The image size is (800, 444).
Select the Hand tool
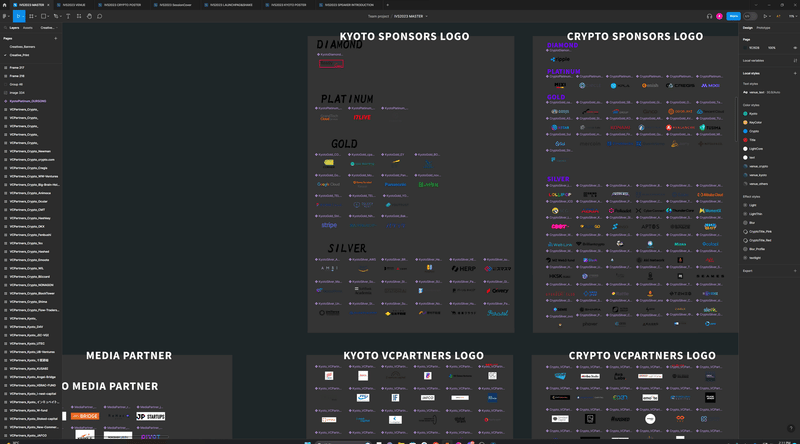tap(89, 16)
